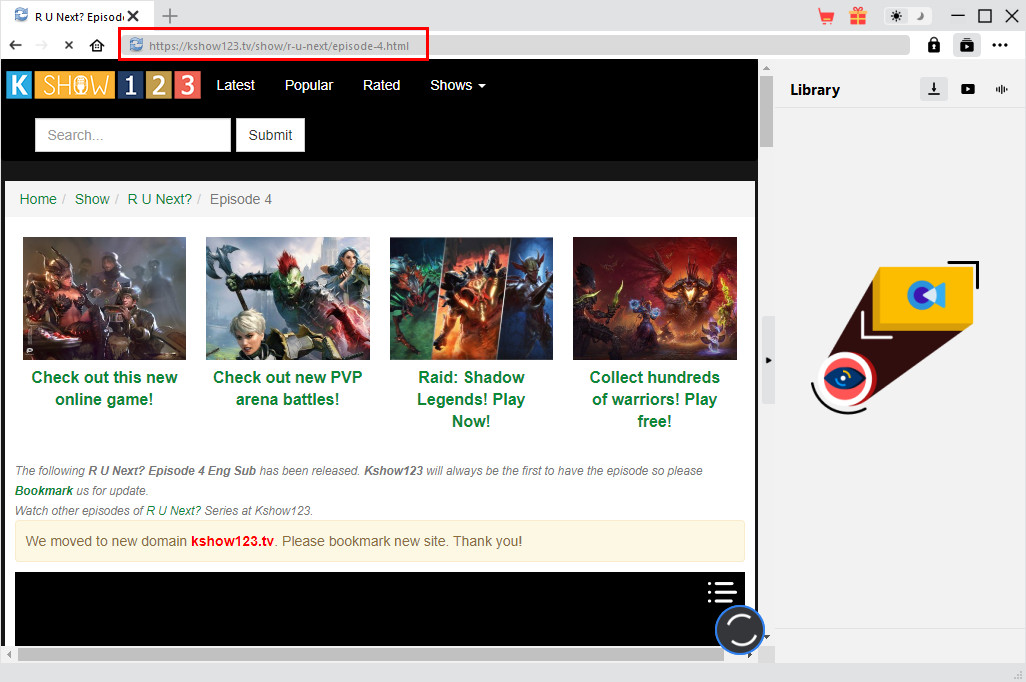Switch to dark mode moon toggle

point(920,16)
